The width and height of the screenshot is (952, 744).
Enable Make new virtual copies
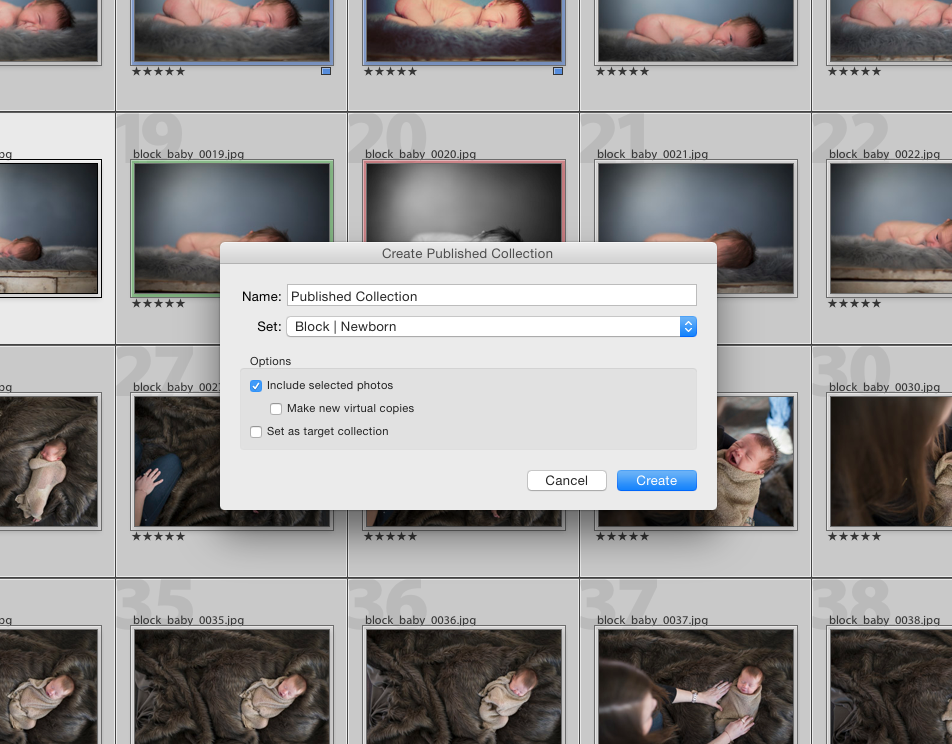(276, 409)
